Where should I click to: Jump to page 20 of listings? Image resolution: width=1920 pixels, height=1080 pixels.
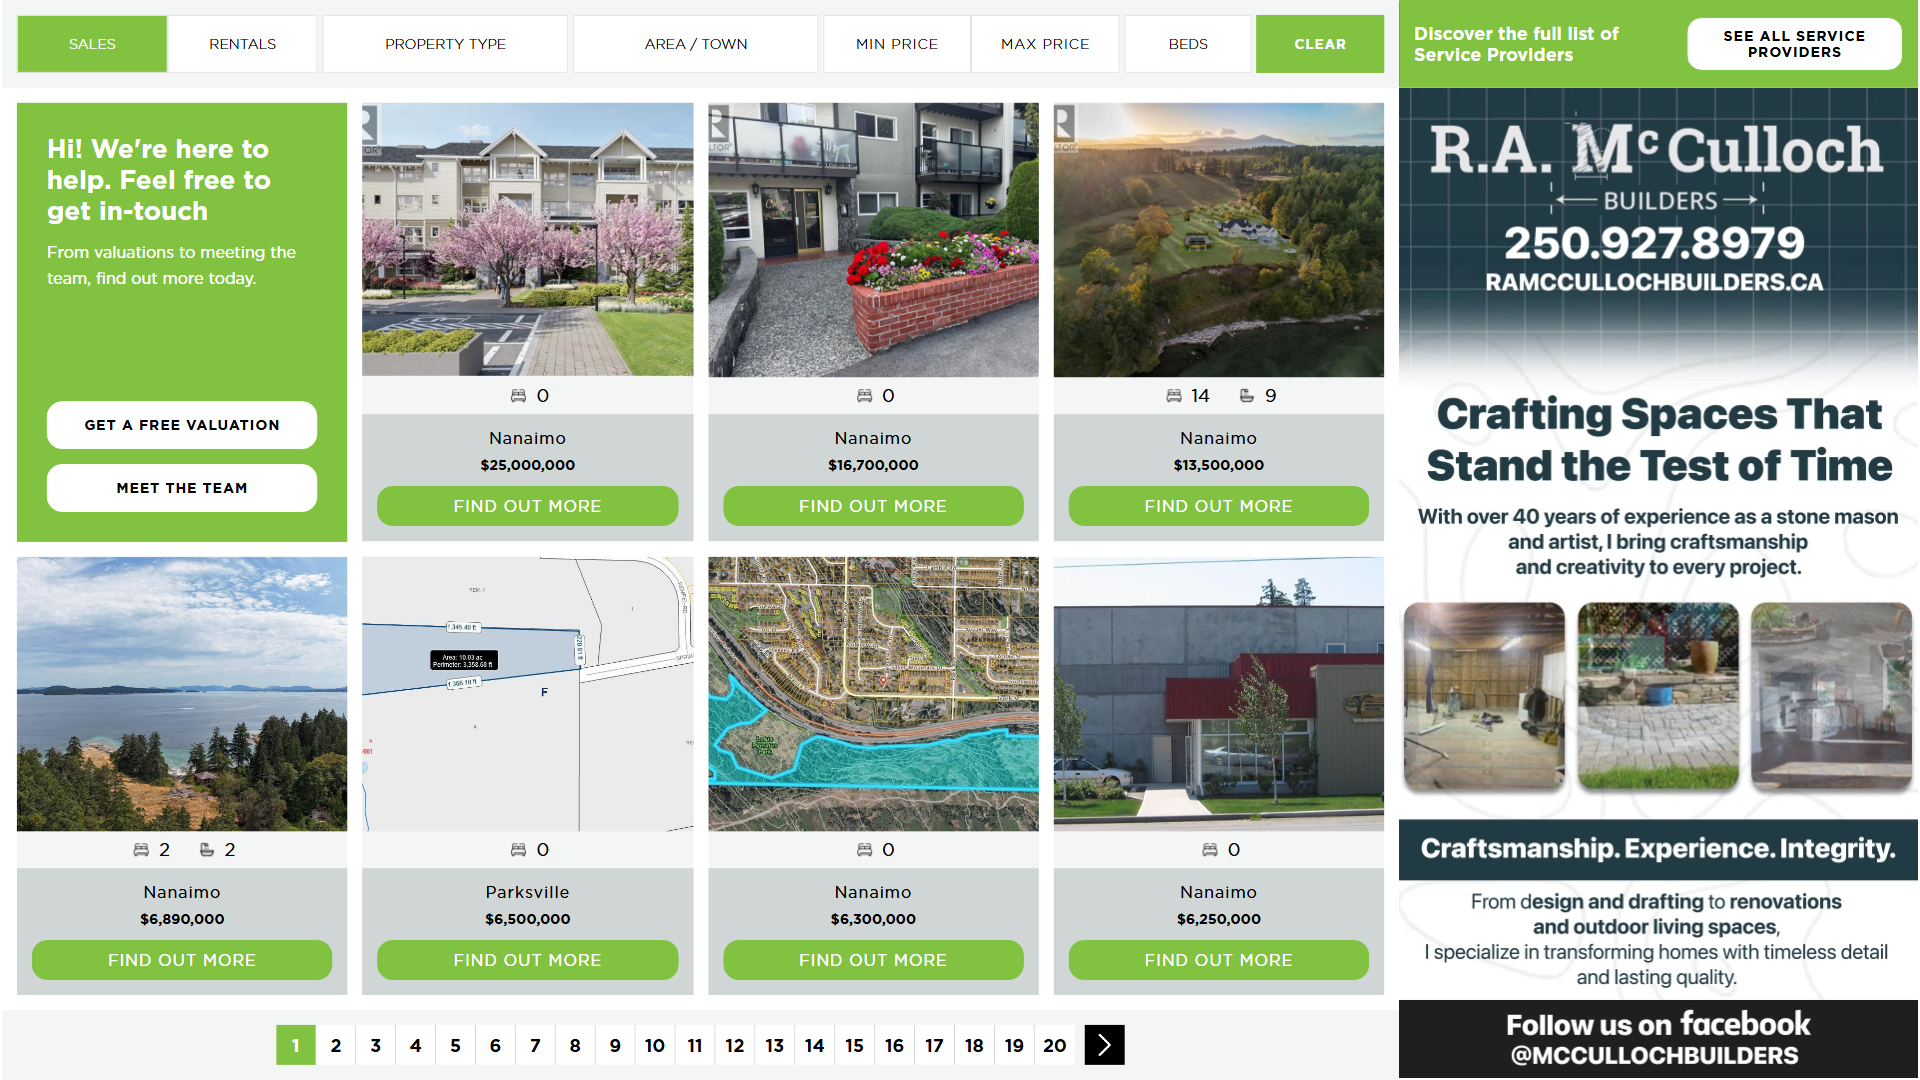pos(1054,1045)
